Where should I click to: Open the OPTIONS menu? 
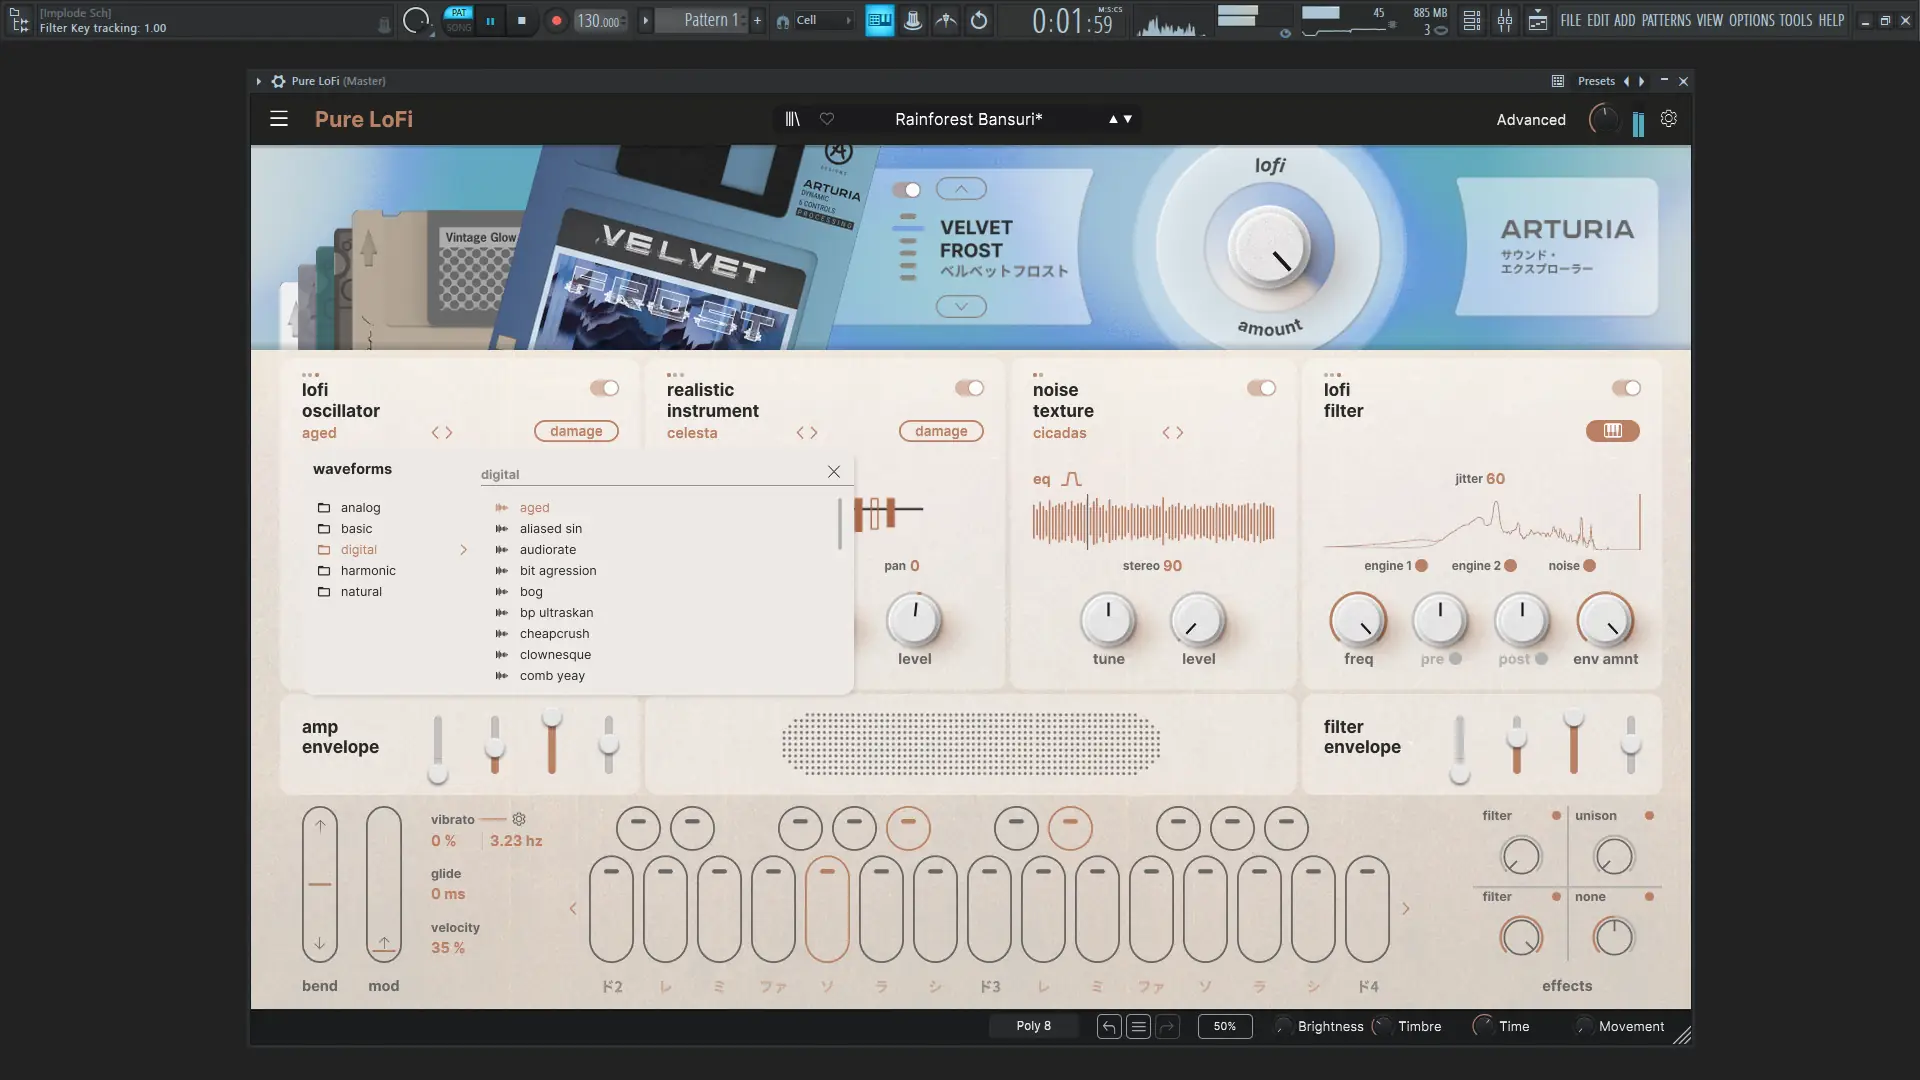[1751, 20]
